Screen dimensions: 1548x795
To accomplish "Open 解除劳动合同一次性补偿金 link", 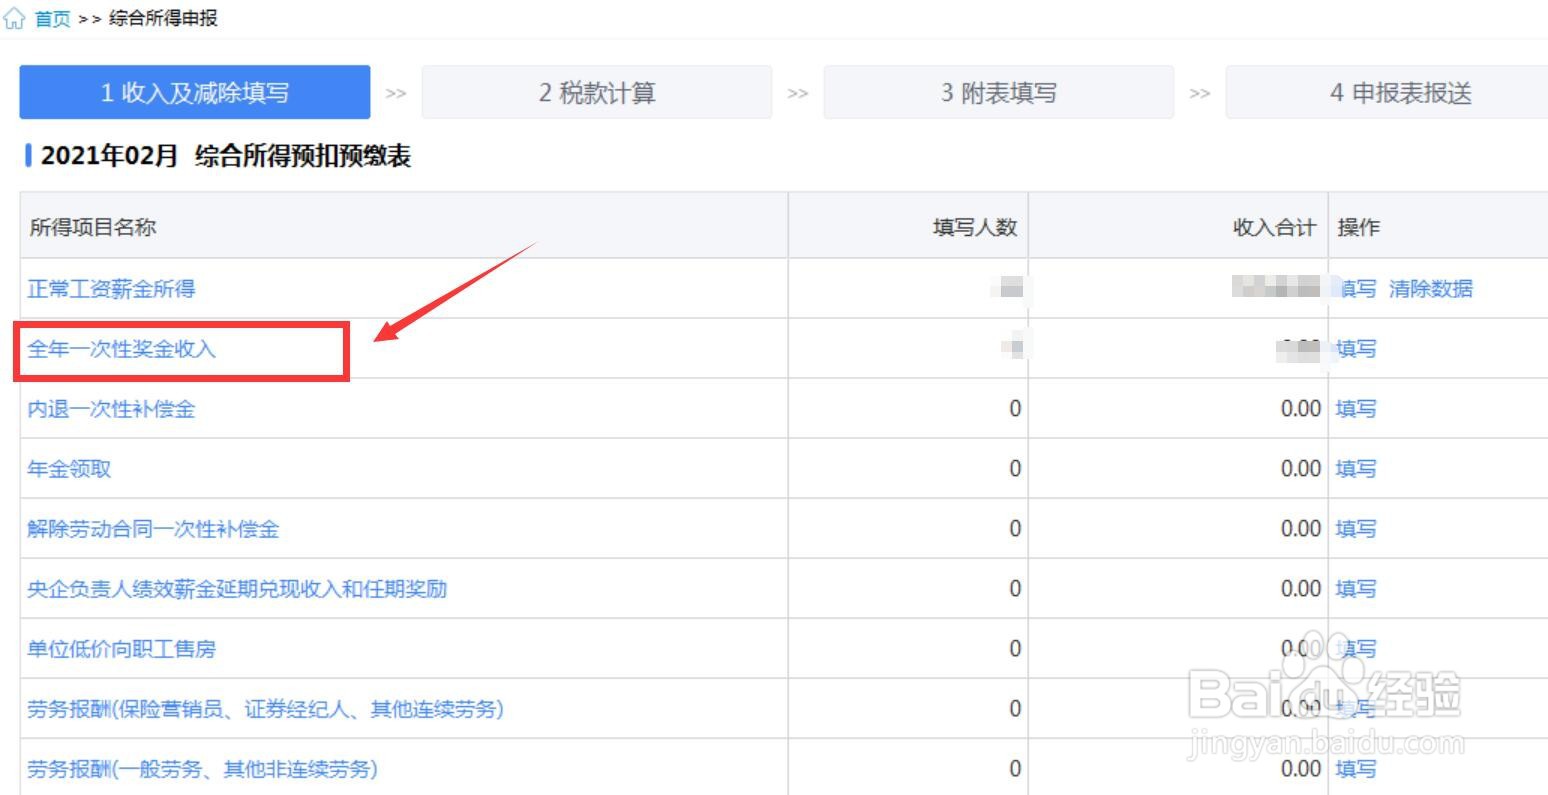I will point(153,529).
